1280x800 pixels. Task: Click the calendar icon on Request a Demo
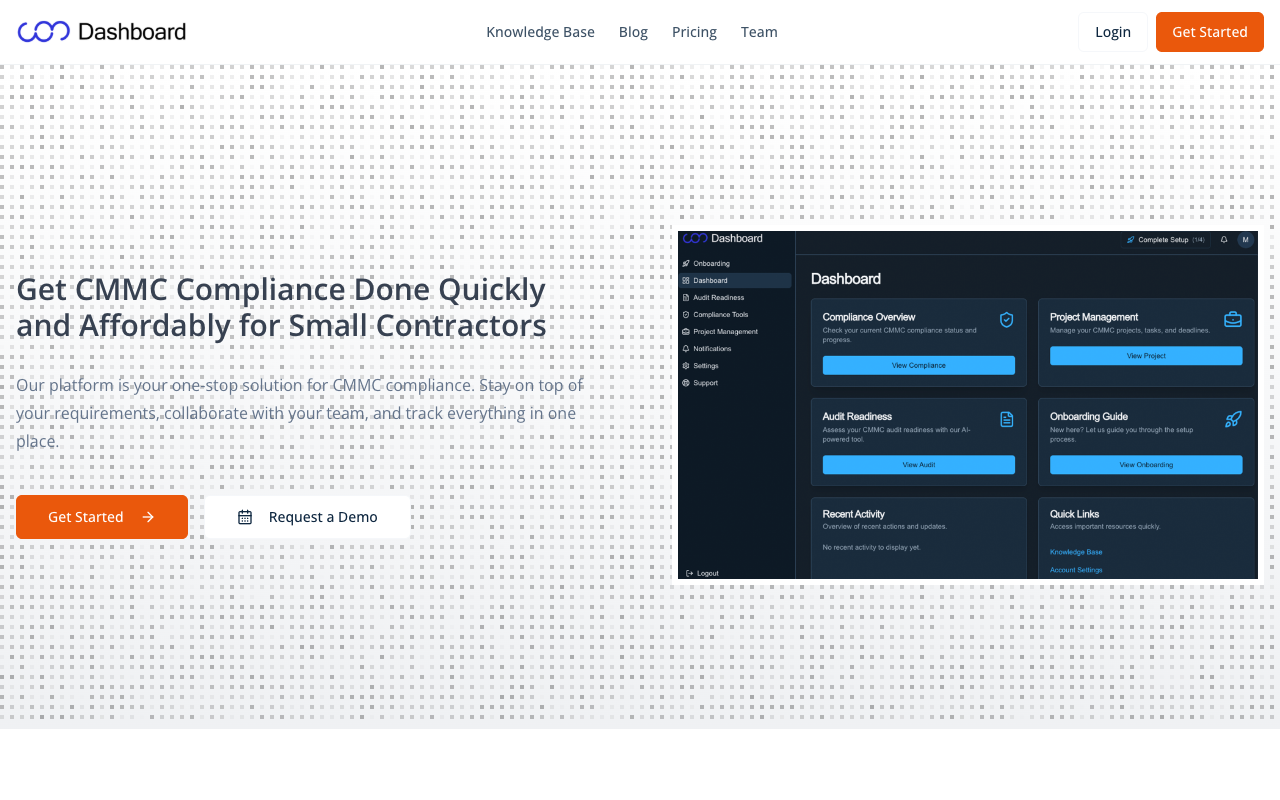(244, 517)
